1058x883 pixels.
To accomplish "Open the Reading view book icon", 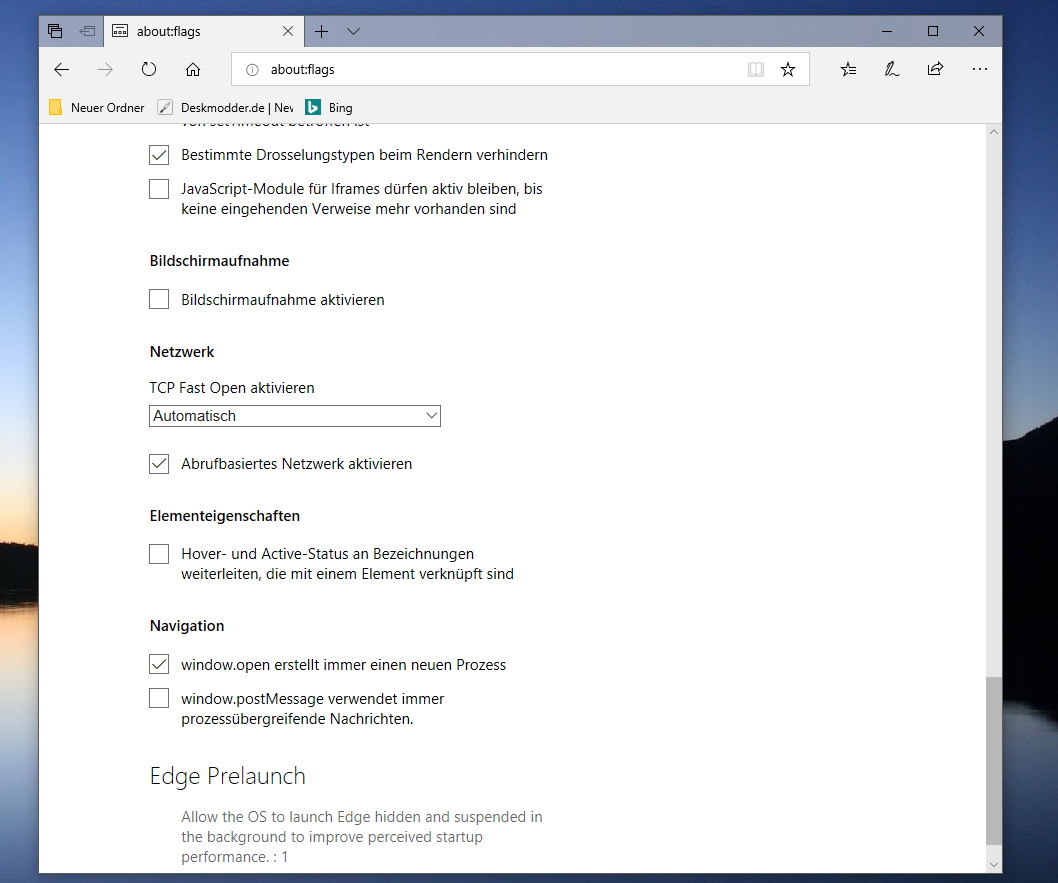I will click(756, 69).
